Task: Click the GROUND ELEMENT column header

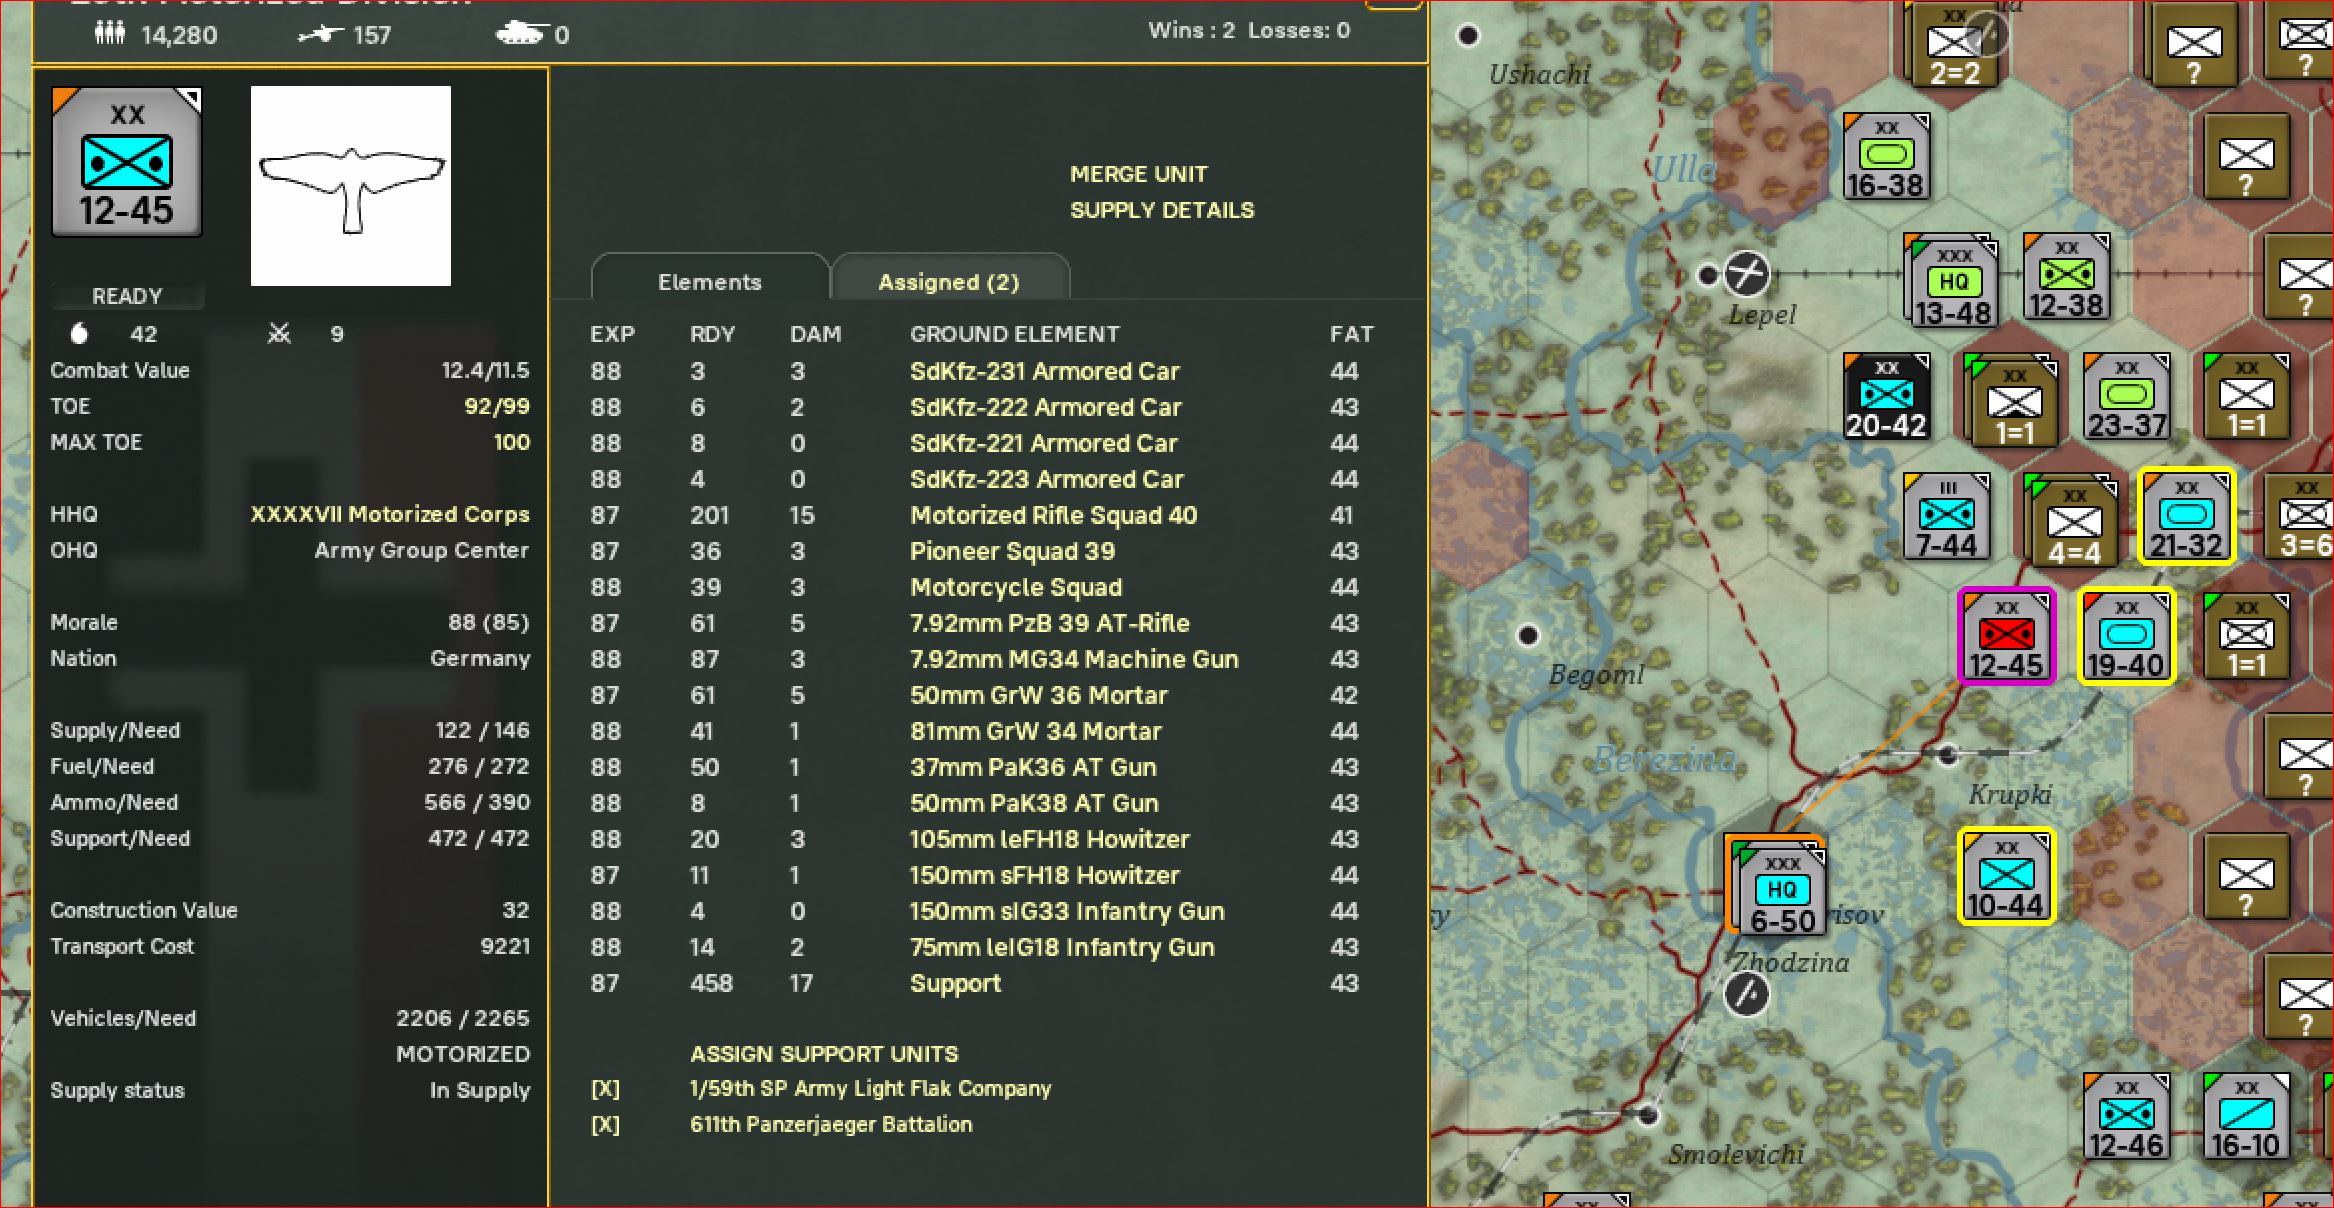Action: [x=1015, y=334]
